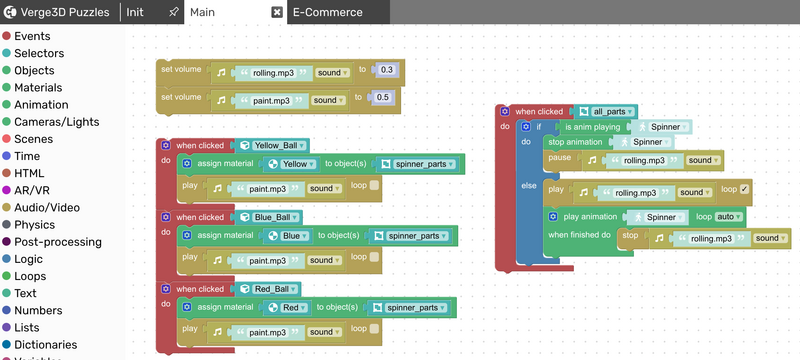Open the all_parts group dropdown
The image size is (800, 360).
(613, 112)
